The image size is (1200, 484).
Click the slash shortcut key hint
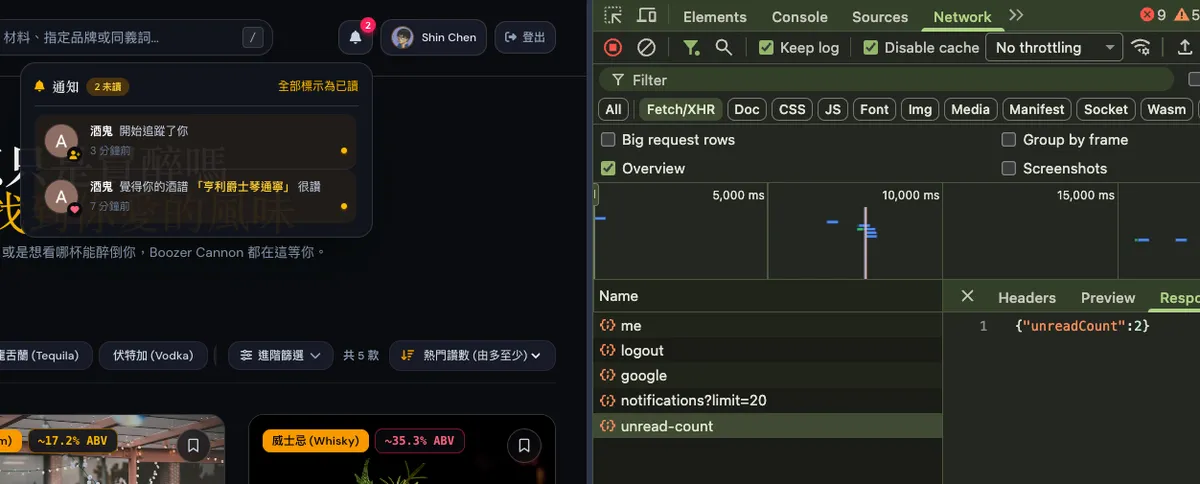254,38
